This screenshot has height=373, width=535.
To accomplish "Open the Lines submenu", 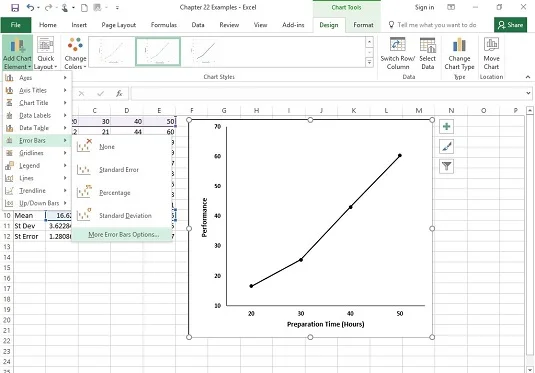I will coord(36,178).
